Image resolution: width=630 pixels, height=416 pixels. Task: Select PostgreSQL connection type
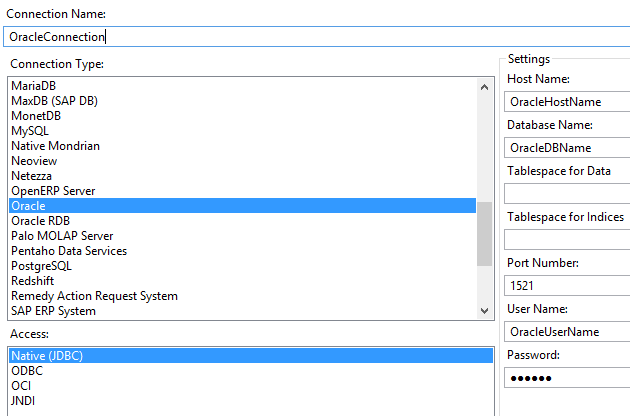coord(242,266)
